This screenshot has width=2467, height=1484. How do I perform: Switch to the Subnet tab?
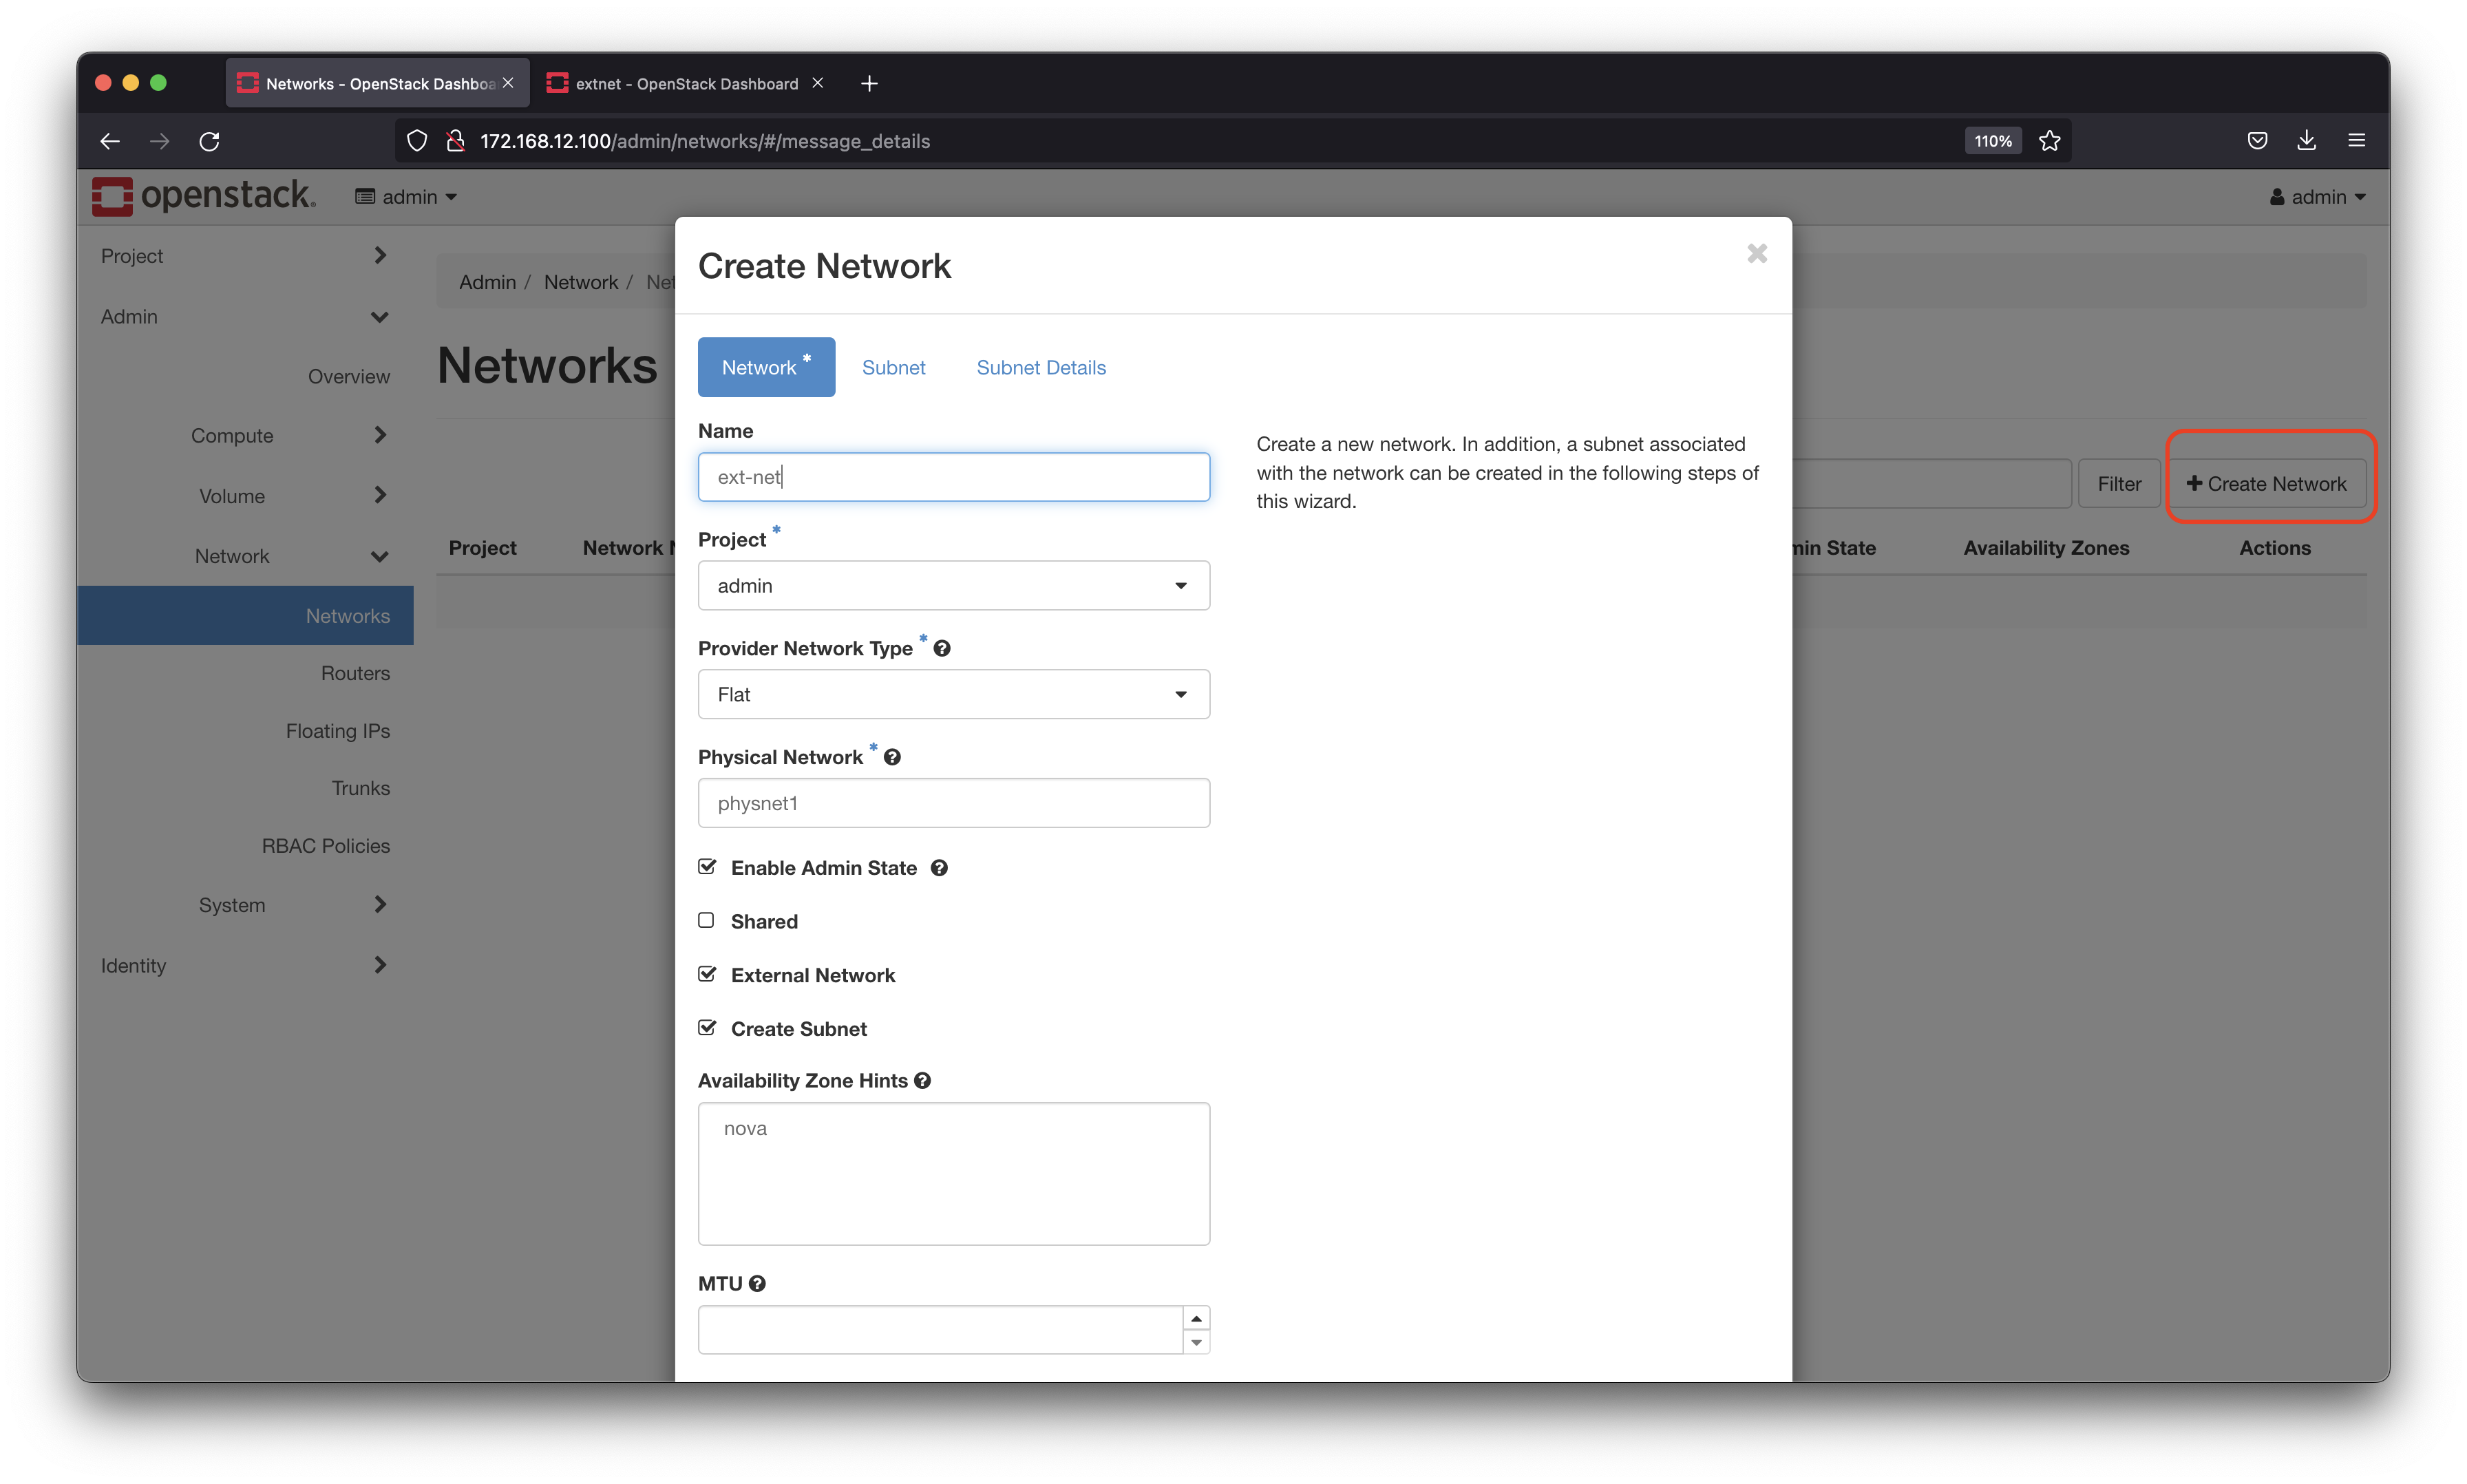pos(893,368)
